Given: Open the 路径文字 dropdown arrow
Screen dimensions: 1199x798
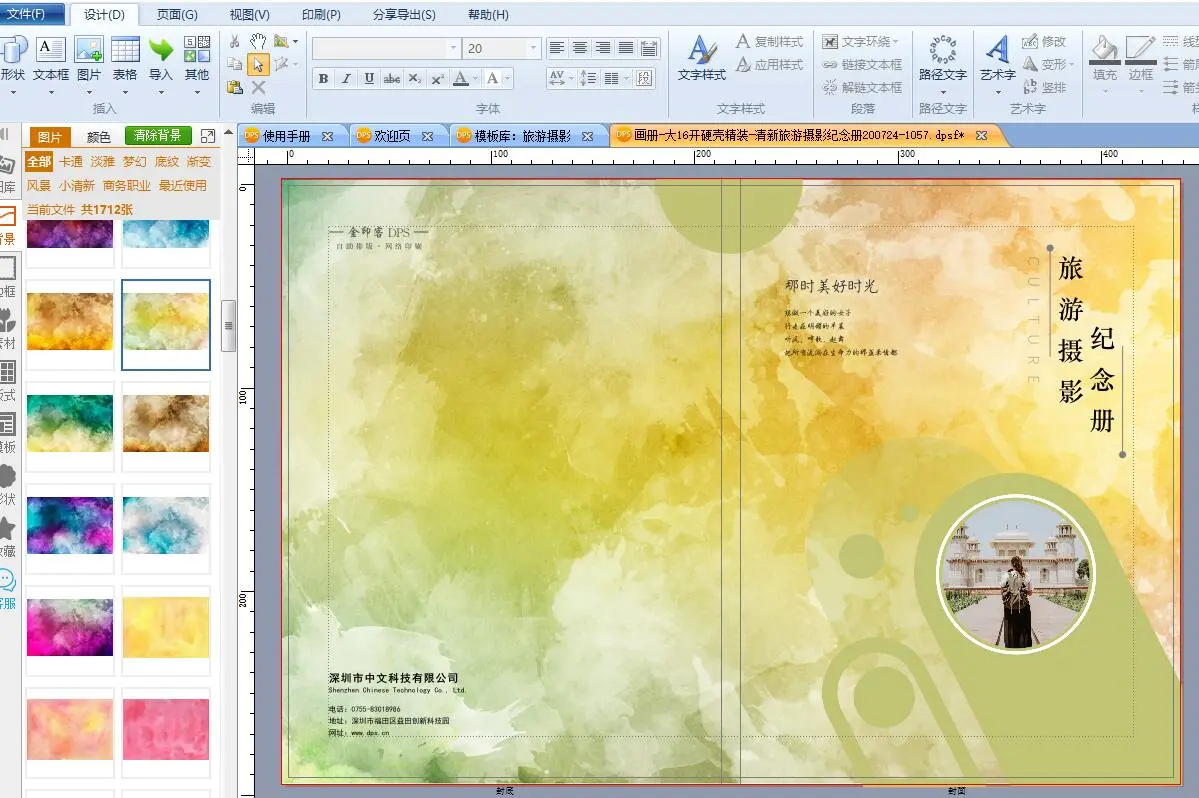Looking at the screenshot, I should pyautogui.click(x=943, y=92).
